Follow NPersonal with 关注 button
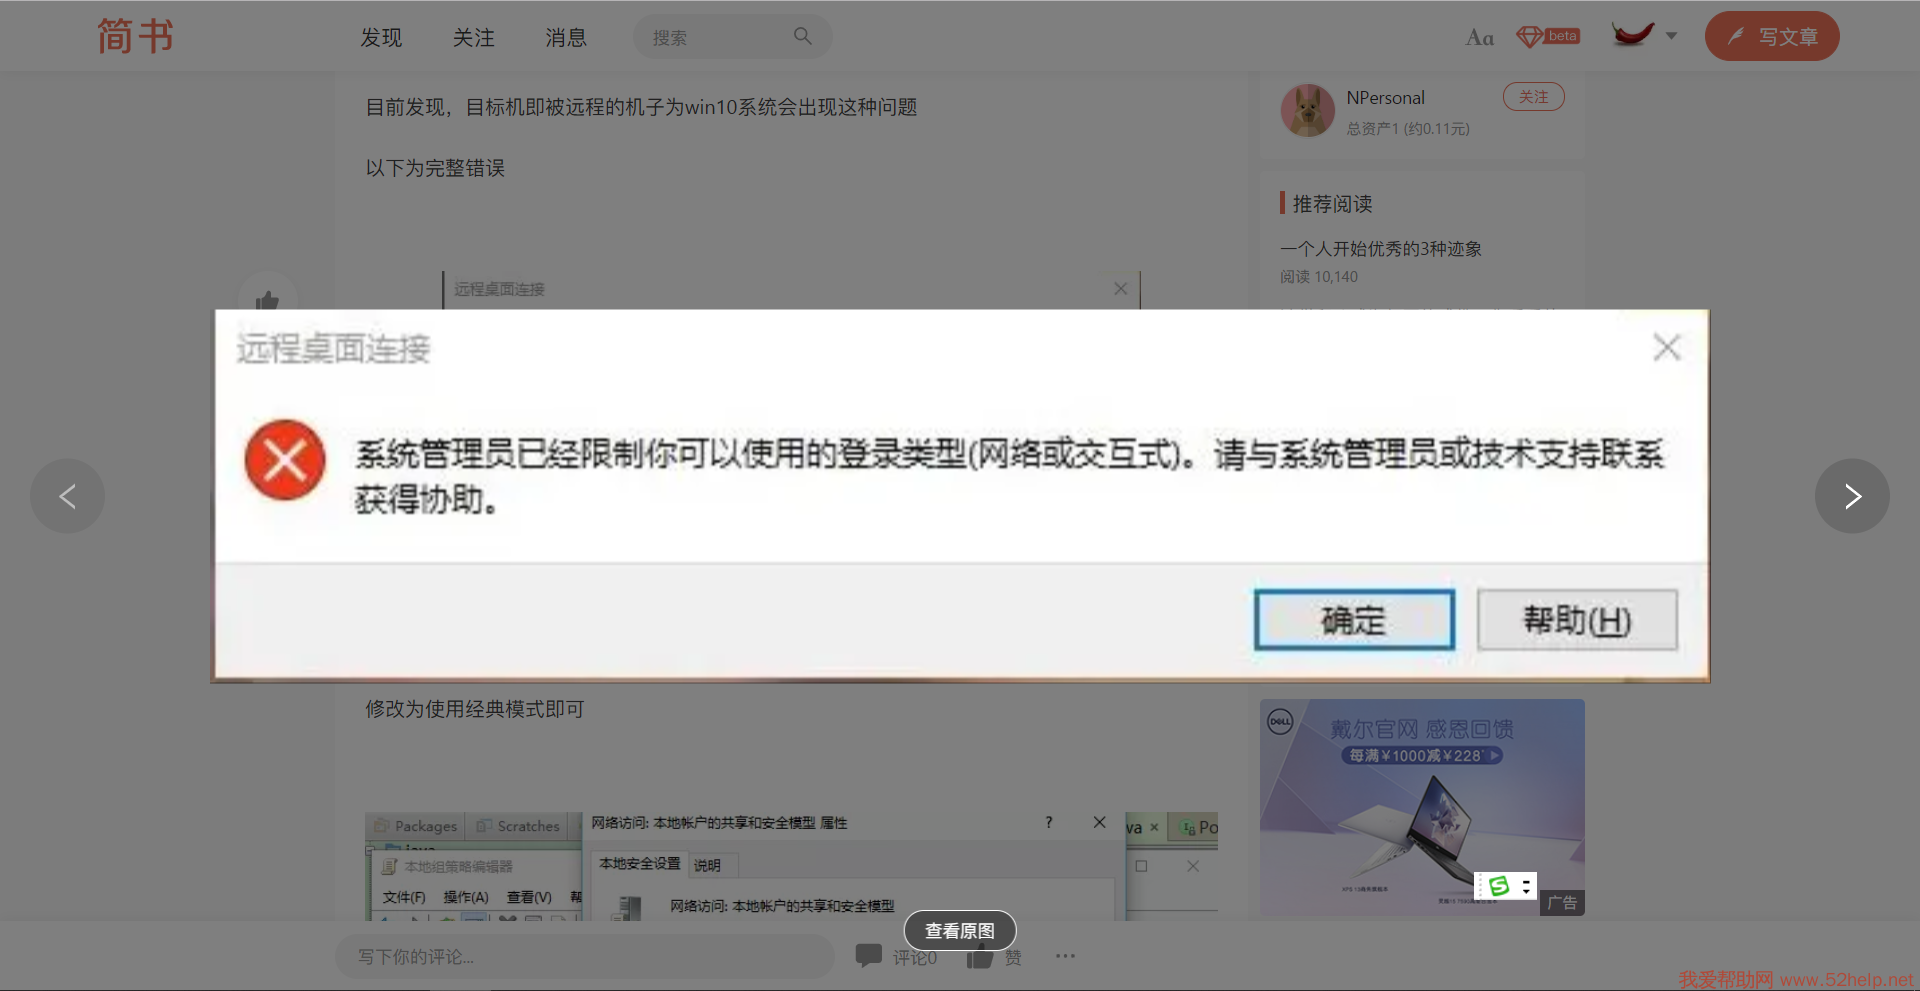This screenshot has width=1920, height=991. [1533, 97]
